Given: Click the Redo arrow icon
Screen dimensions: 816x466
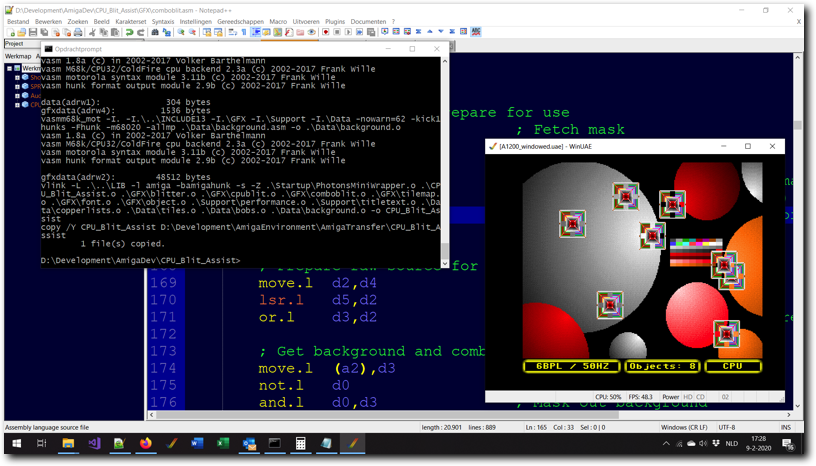Looking at the screenshot, I should (141, 32).
